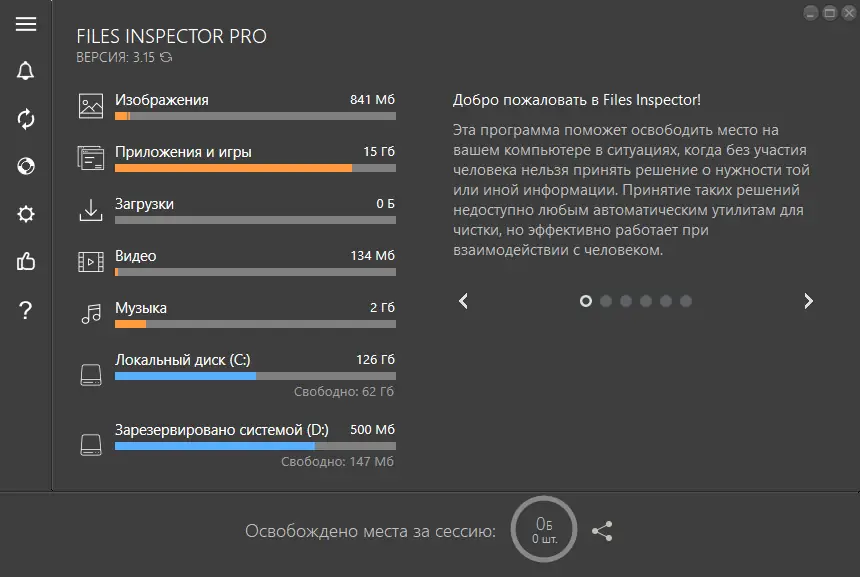The height and width of the screenshot is (577, 860).
Task: Select the Приложения и игры icon
Action: [92, 158]
